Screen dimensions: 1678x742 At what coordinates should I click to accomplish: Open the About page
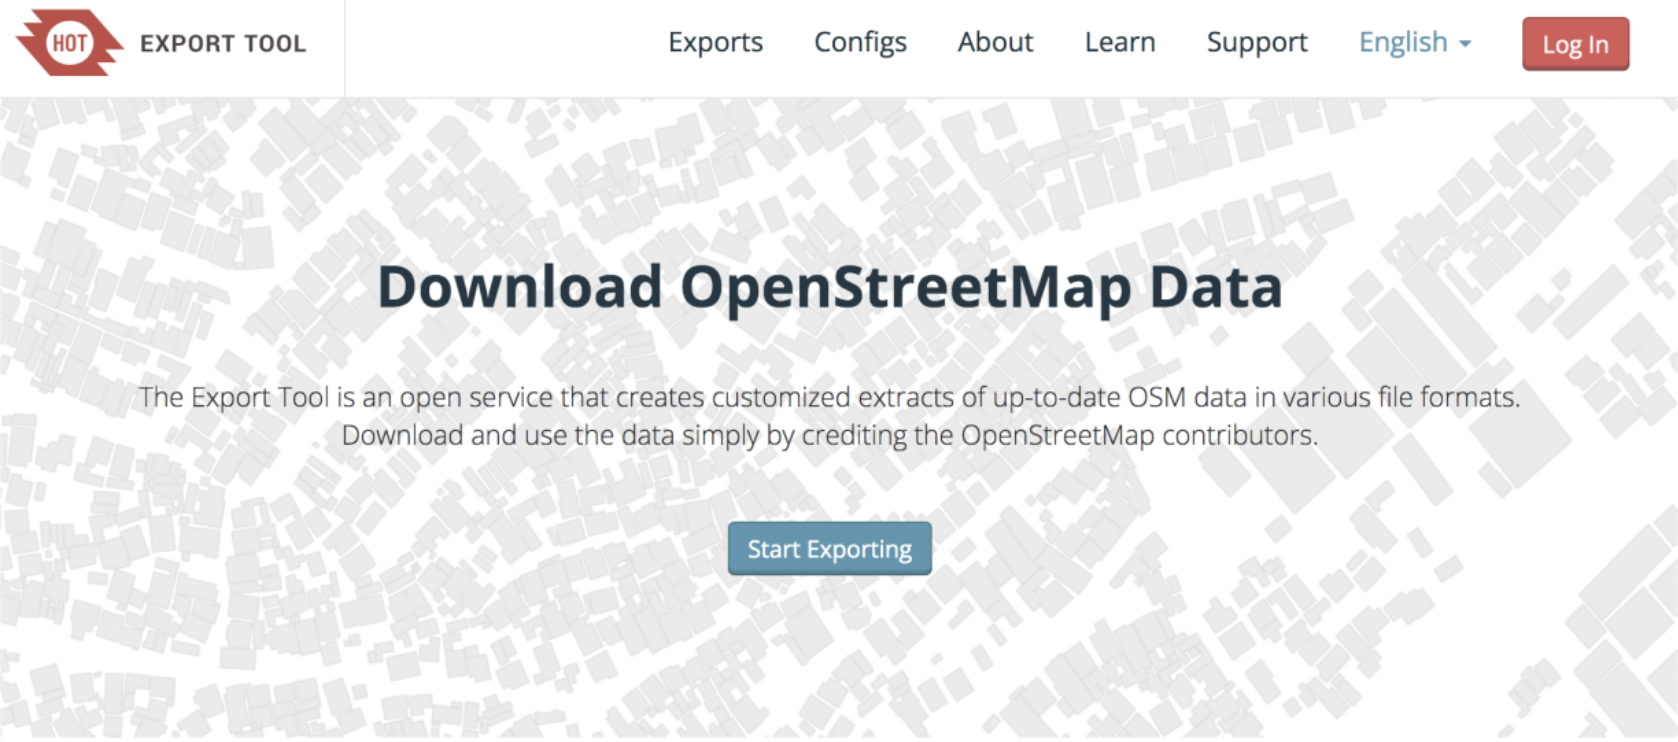tap(995, 42)
